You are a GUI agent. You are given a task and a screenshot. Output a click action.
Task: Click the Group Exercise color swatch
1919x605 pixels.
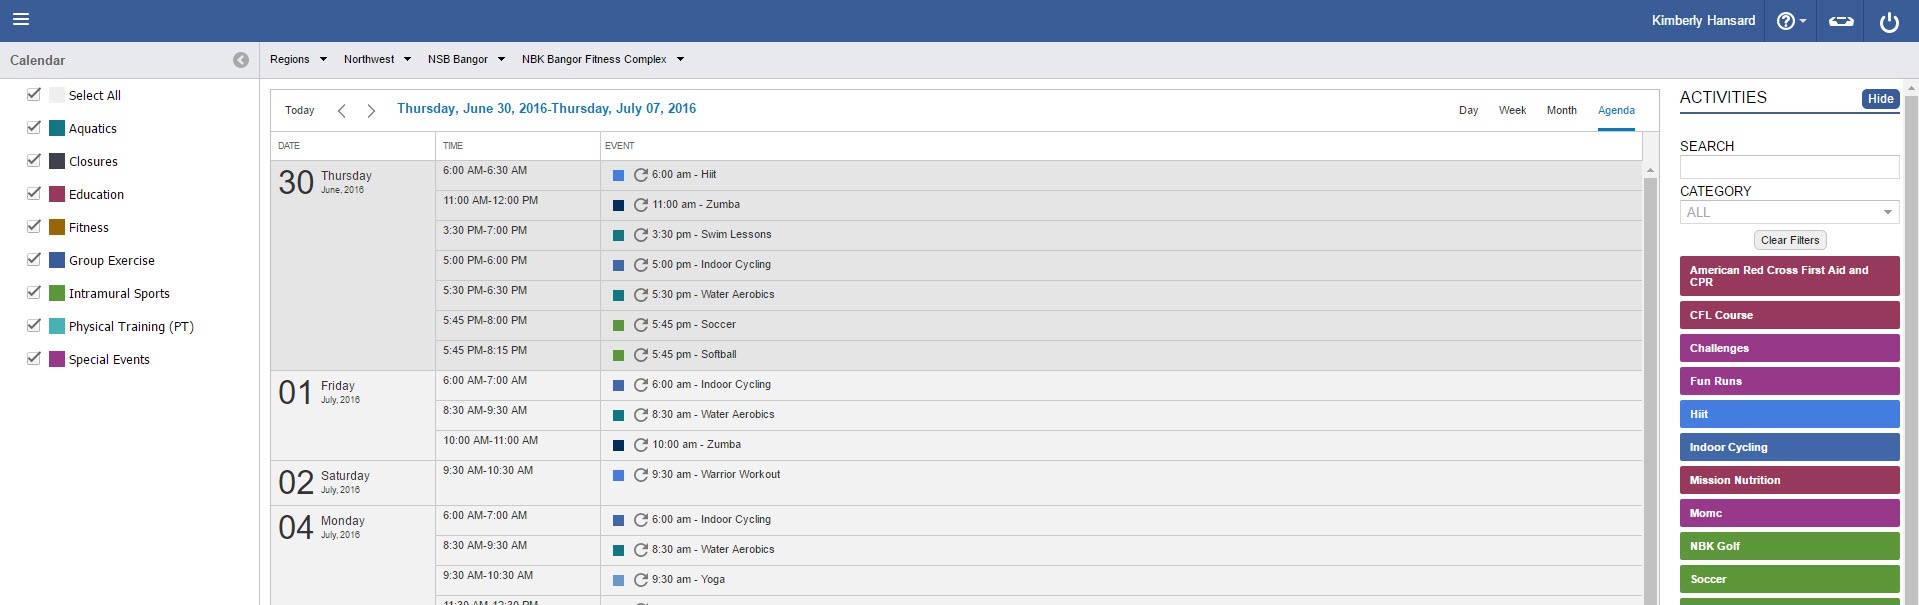tap(57, 260)
